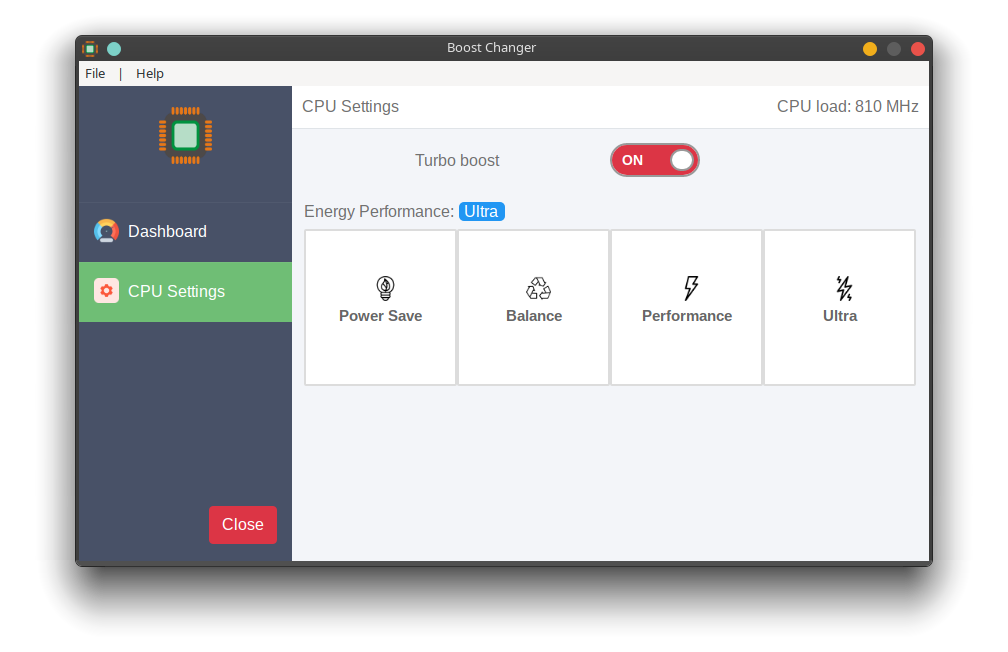
Task: Choose the Ultra double-lightning icon
Action: point(844,288)
